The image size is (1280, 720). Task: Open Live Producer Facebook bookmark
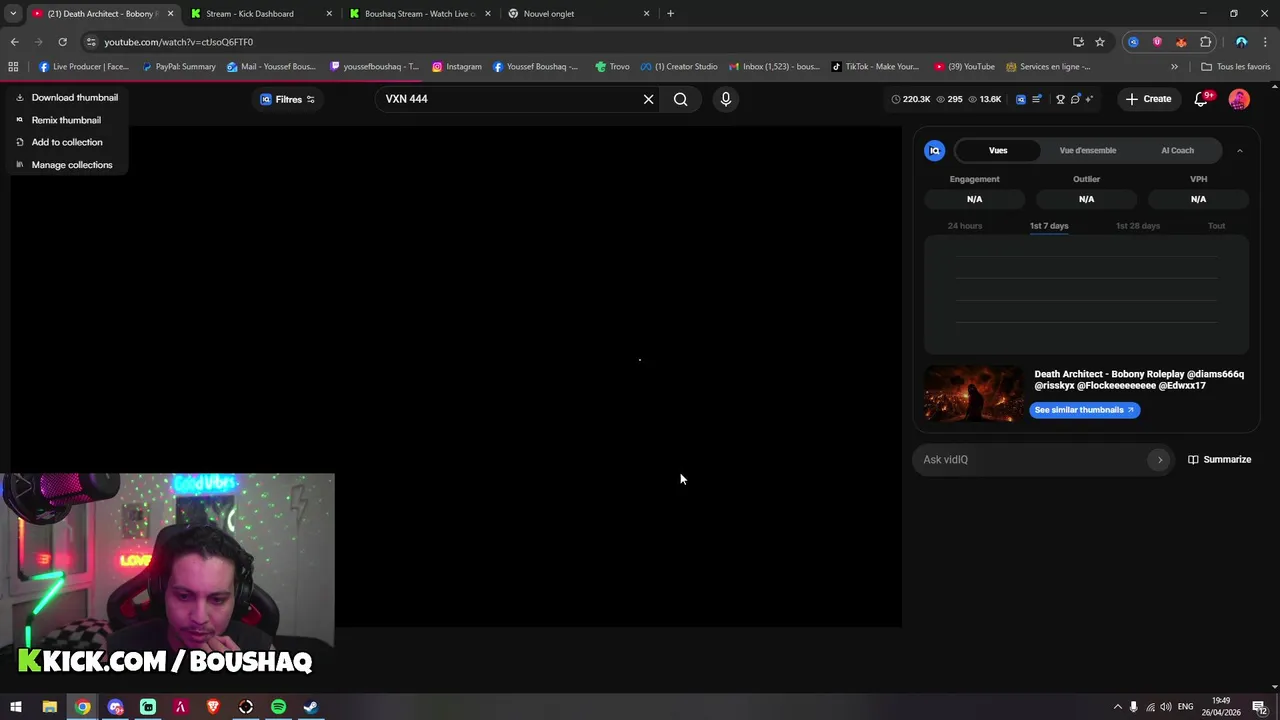click(84, 67)
